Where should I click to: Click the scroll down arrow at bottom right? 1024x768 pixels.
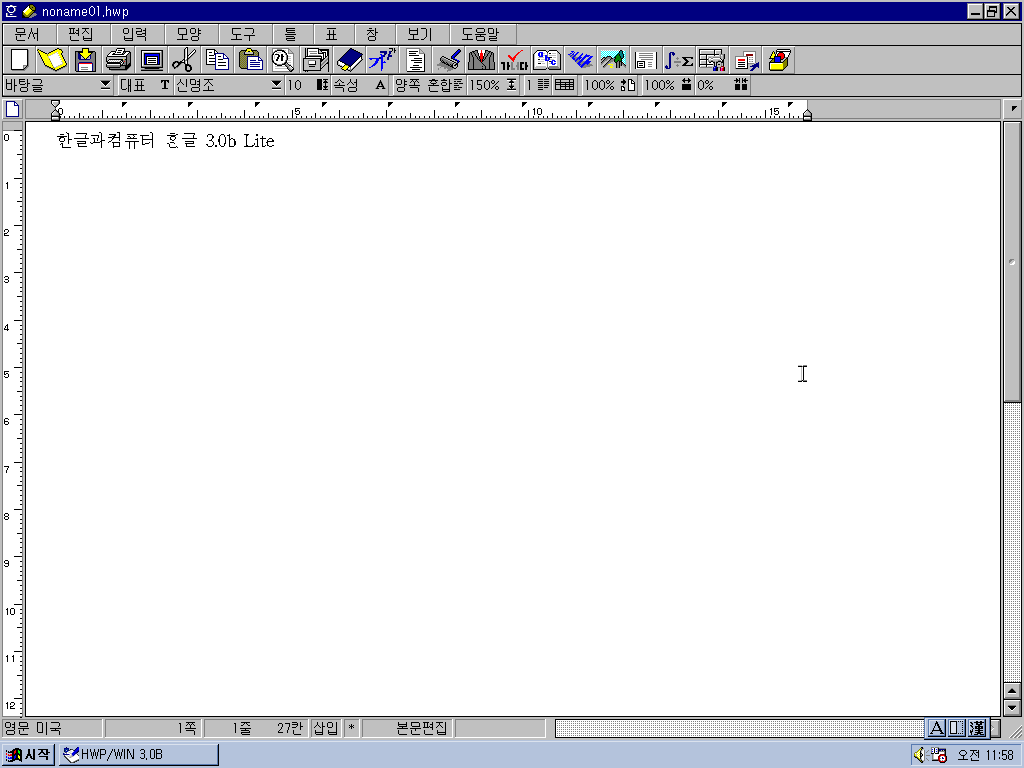point(1012,707)
